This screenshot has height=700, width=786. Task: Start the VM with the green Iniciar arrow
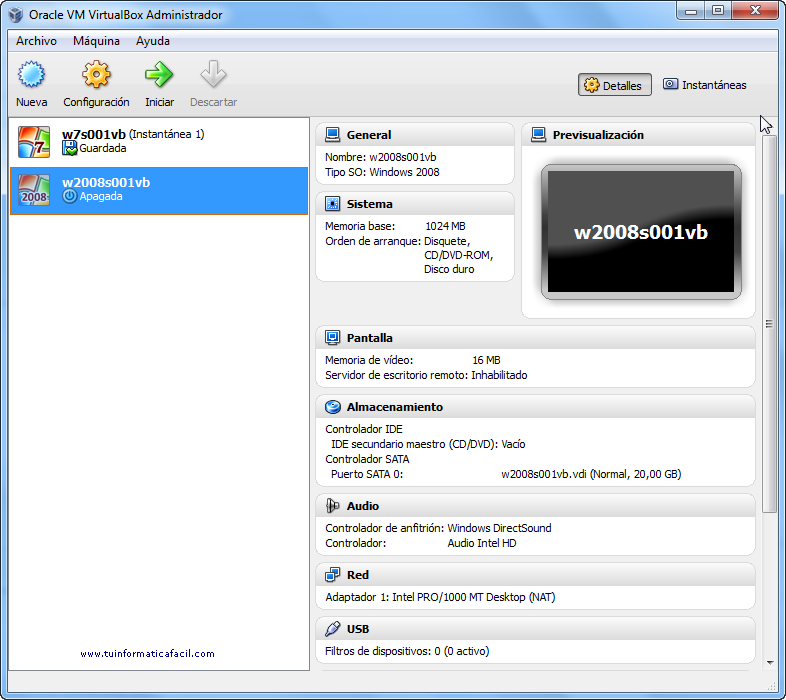(159, 74)
